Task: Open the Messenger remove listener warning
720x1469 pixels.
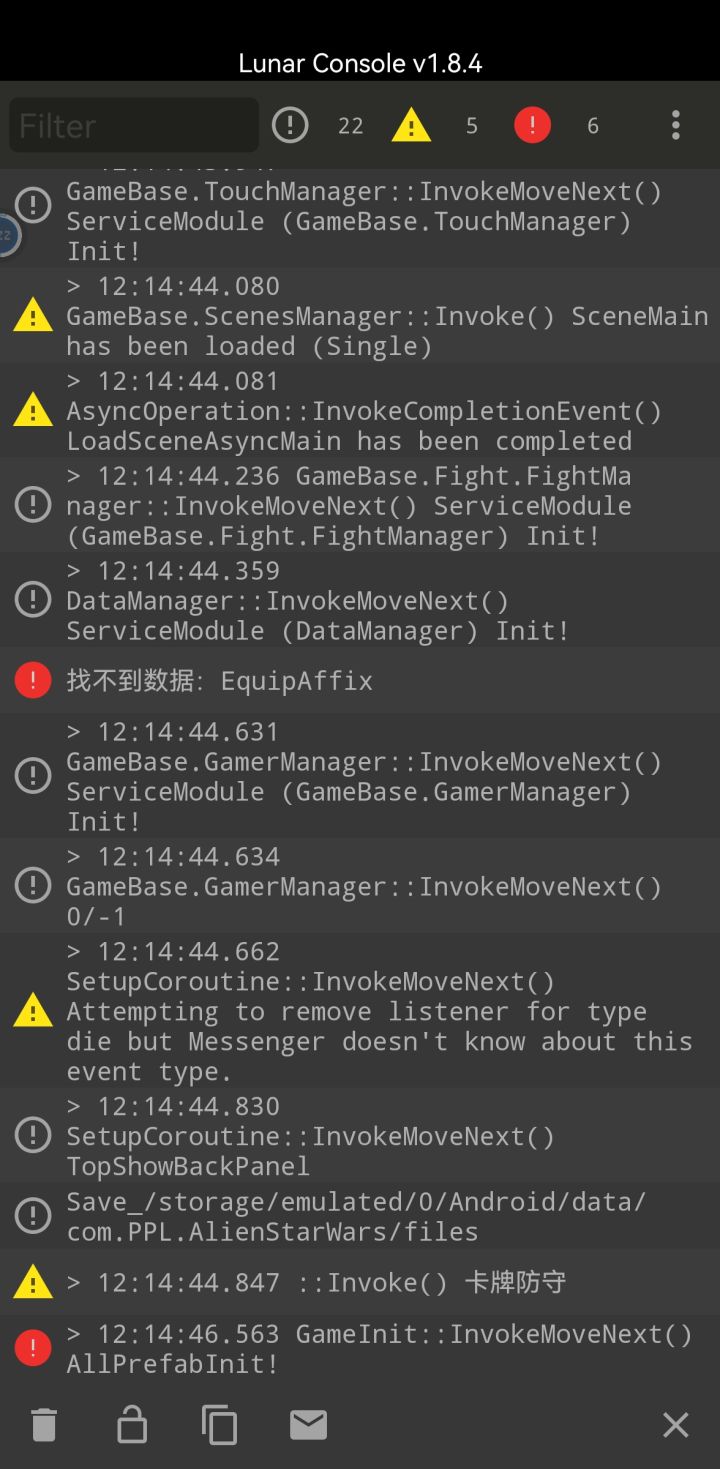Action: pyautogui.click(x=360, y=1011)
